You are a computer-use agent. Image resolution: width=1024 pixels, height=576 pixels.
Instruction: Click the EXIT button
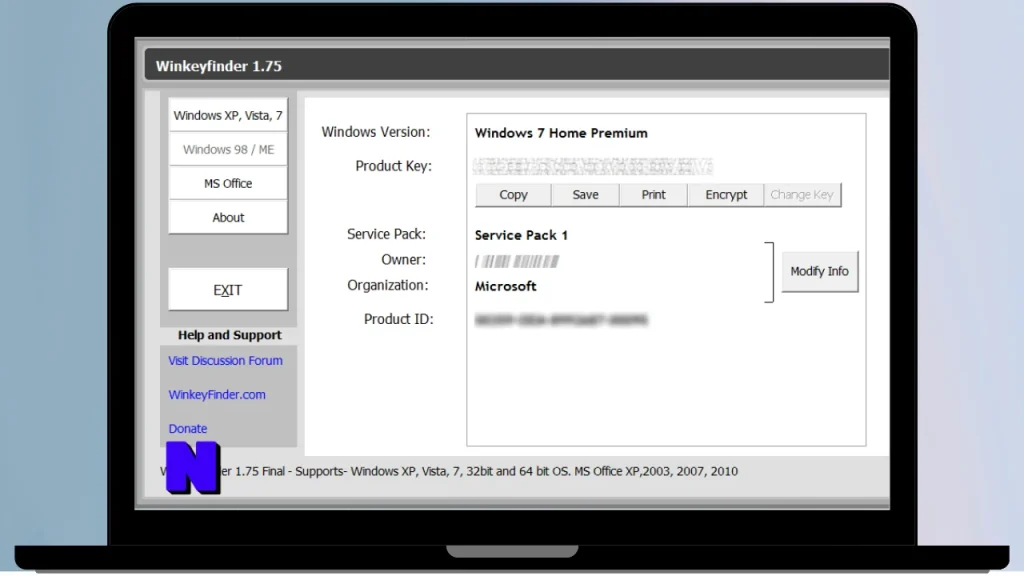228,289
